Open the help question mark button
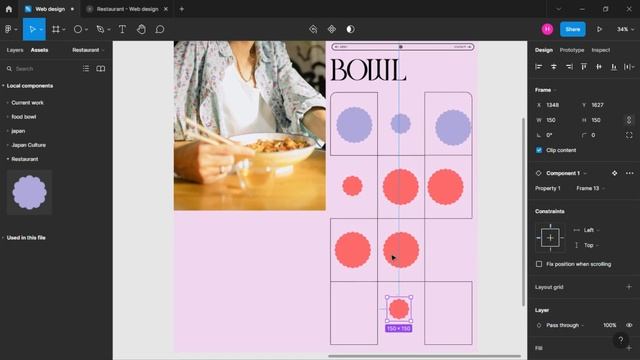Image resolution: width=640 pixels, height=360 pixels. point(620,340)
